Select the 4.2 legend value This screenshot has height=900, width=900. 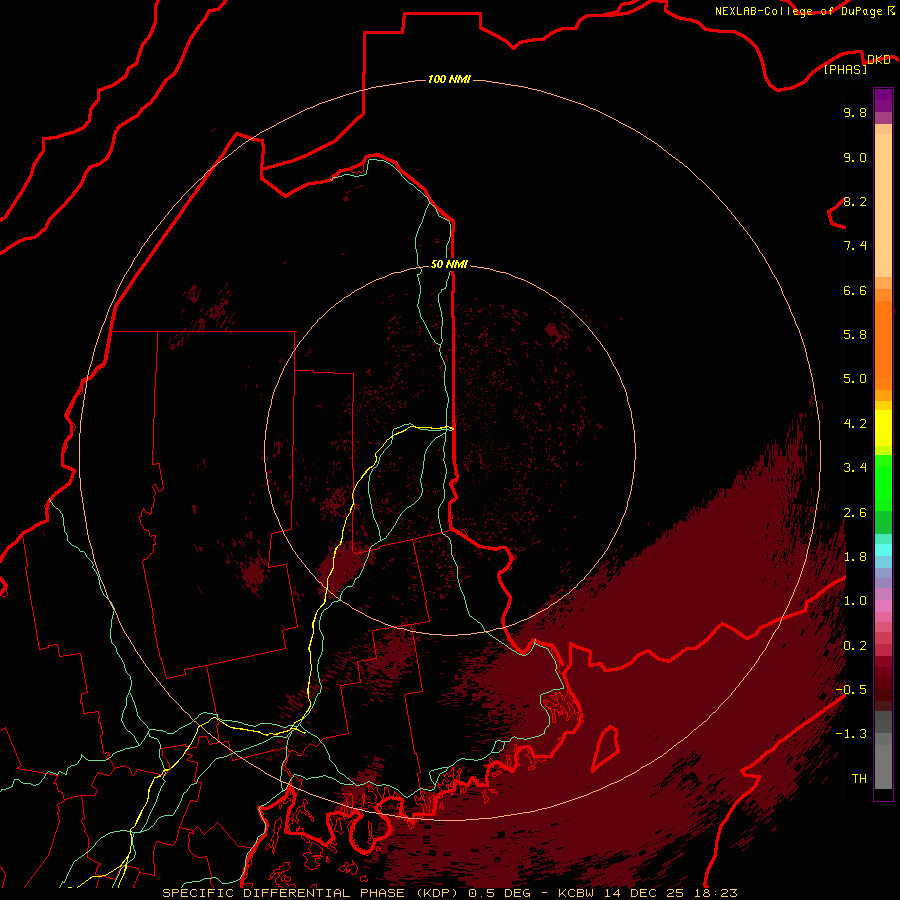coord(855,424)
